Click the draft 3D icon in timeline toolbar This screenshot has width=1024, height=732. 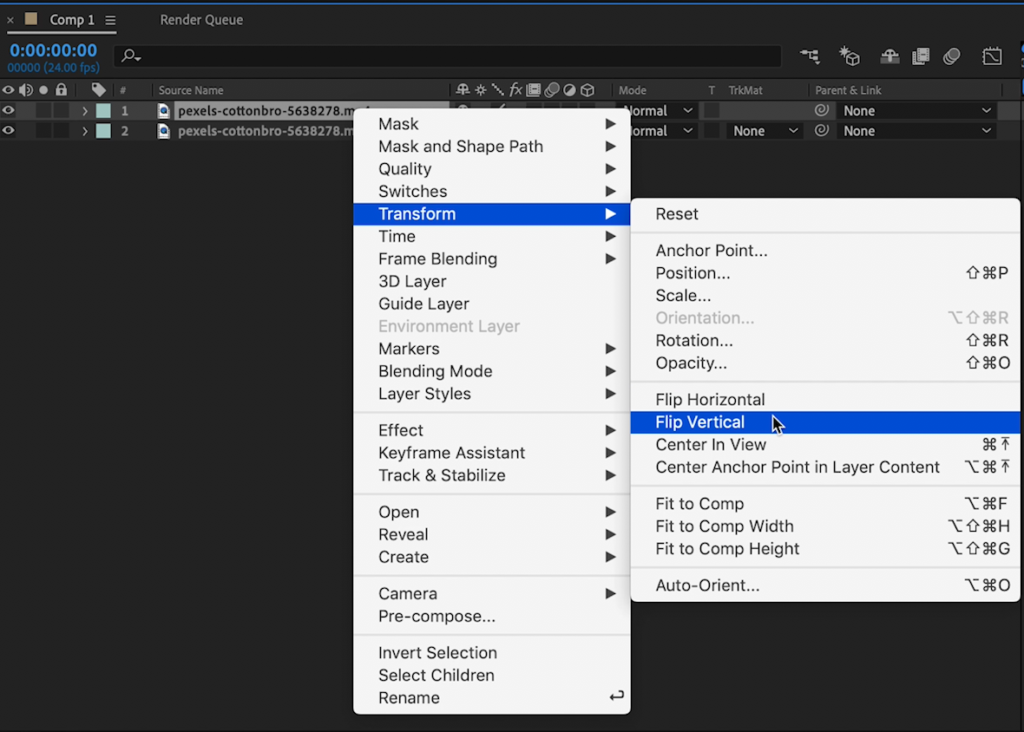coord(849,56)
